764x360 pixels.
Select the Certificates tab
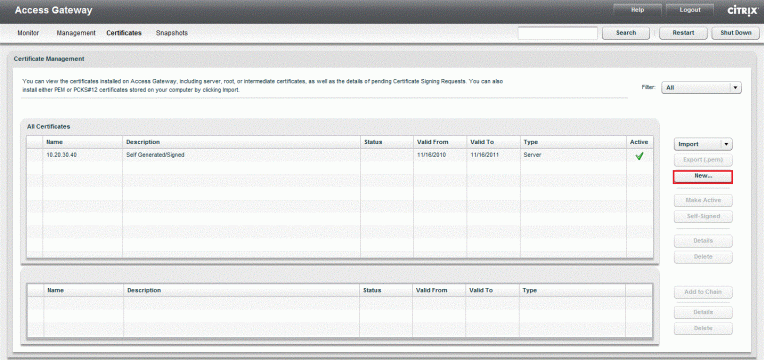124,33
